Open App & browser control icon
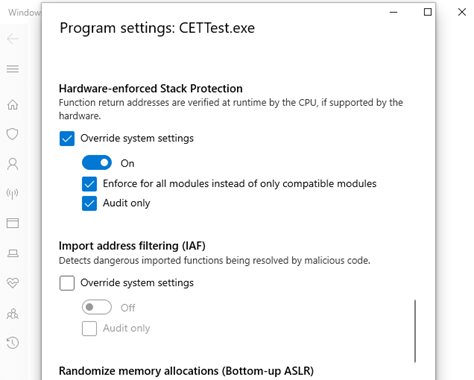474x380 pixels. point(13,223)
